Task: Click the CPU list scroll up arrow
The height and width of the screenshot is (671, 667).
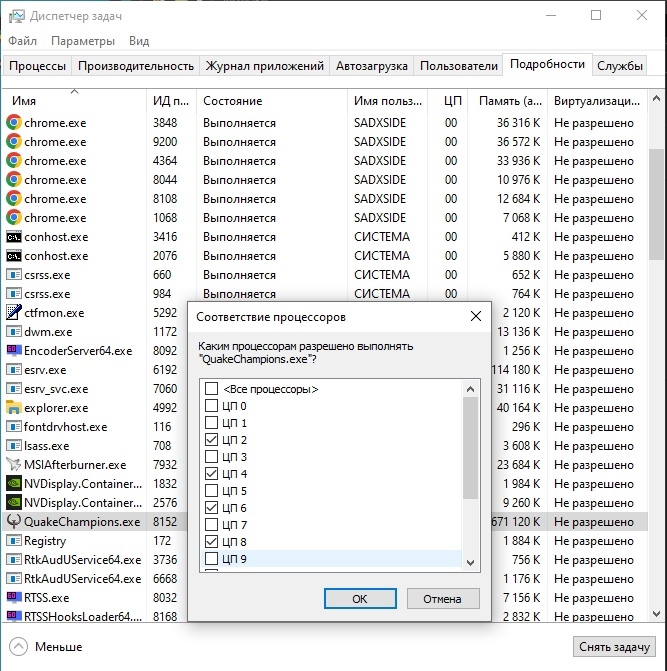Action: 471,389
